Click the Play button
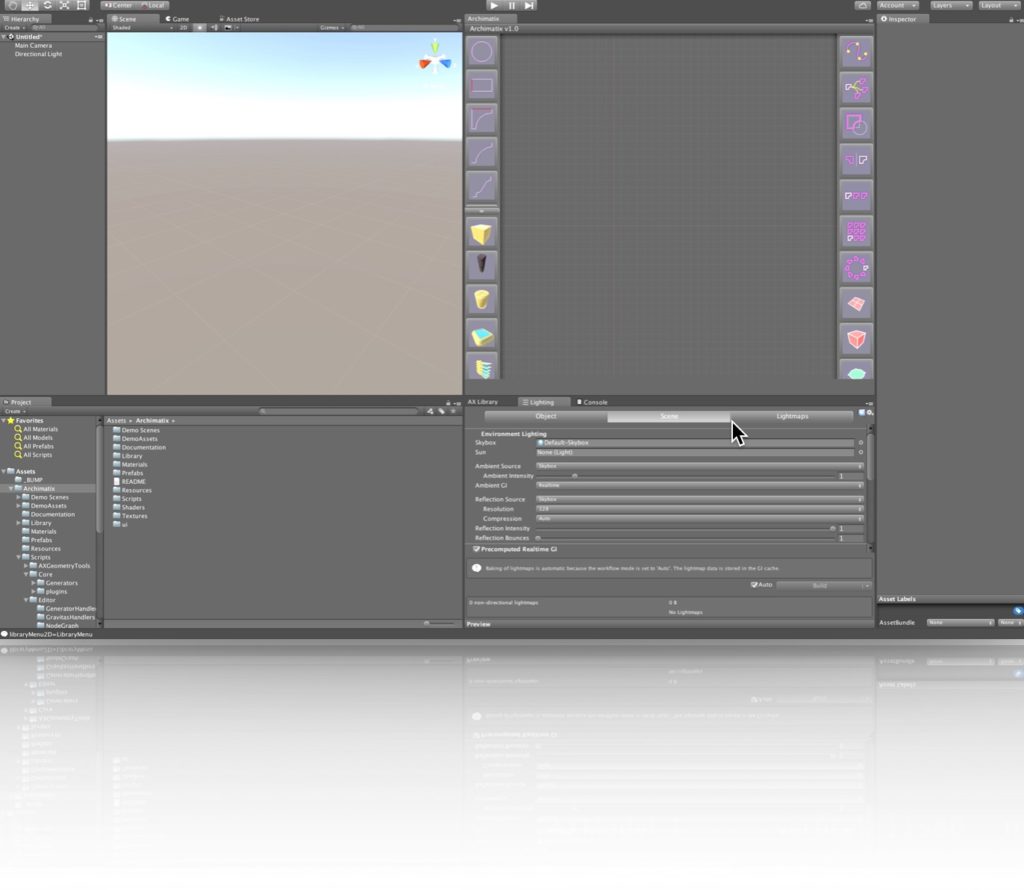The image size is (1024, 890). pos(494,5)
